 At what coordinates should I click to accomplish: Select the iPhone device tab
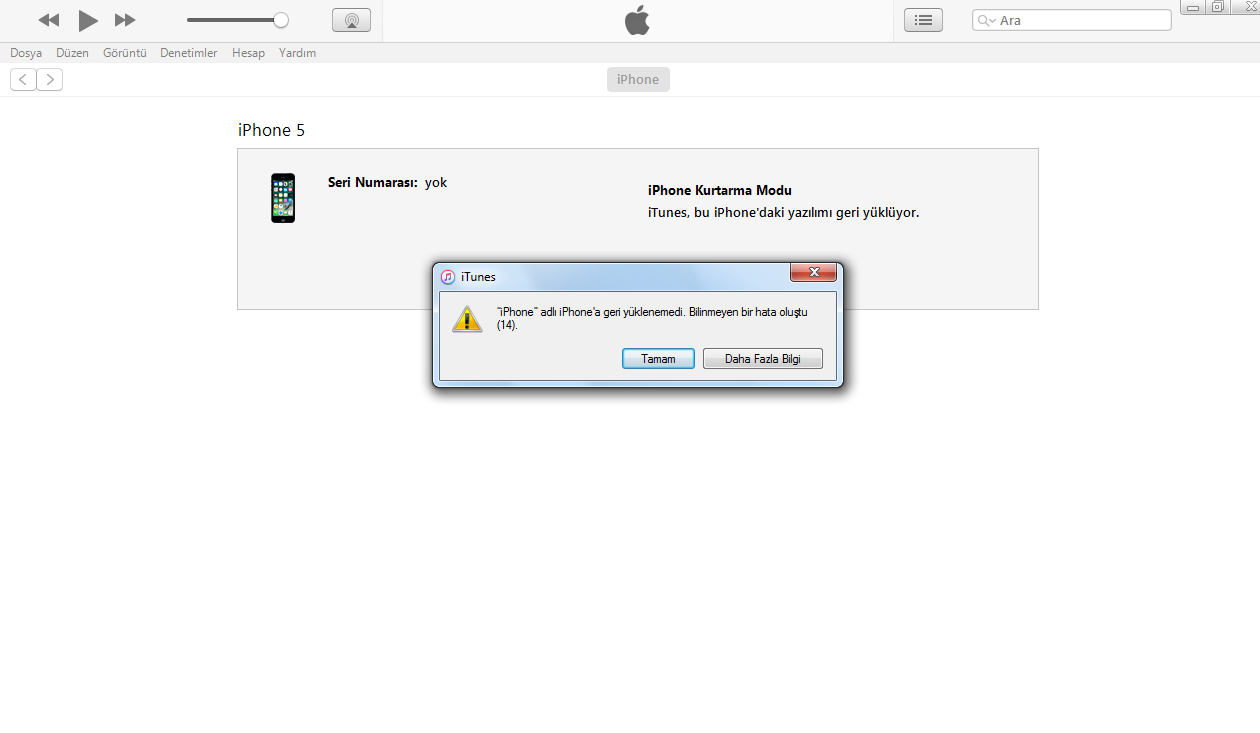(x=638, y=80)
